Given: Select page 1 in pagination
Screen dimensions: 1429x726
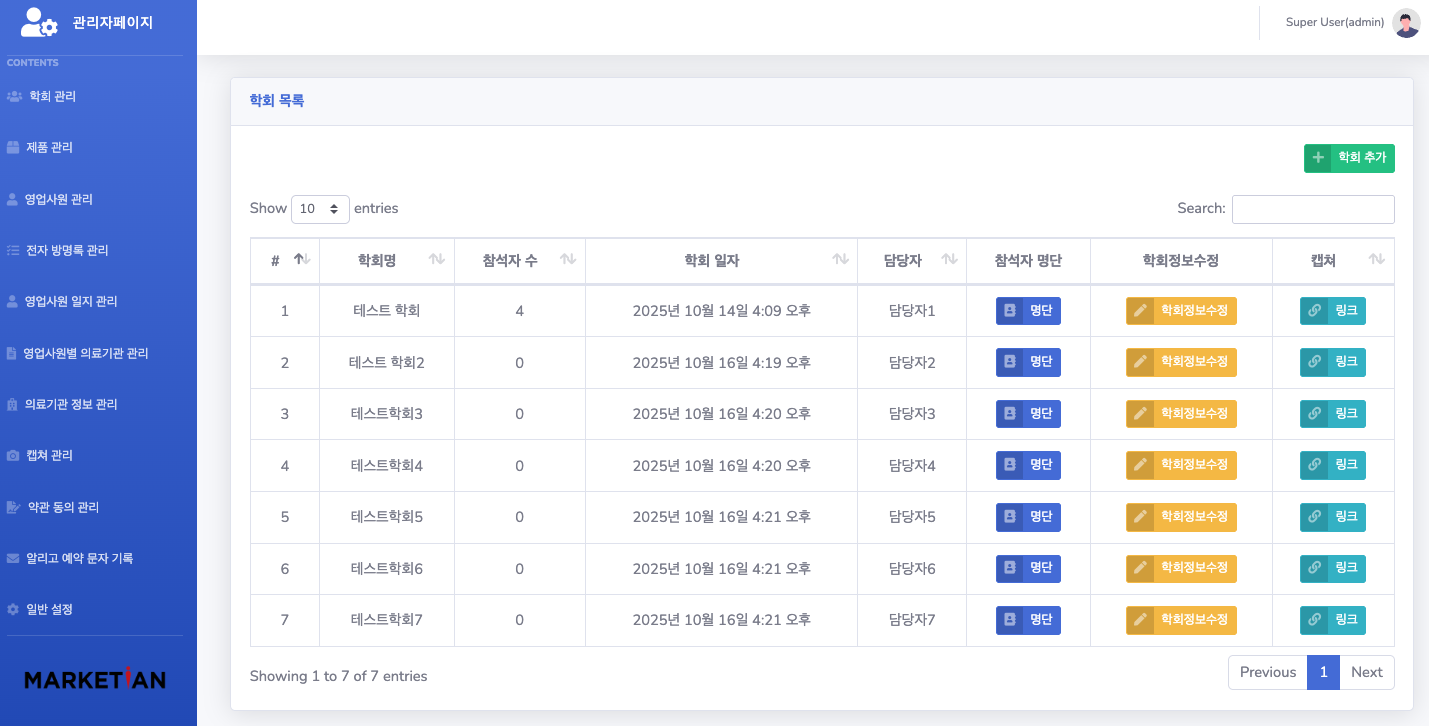Looking at the screenshot, I should click(1323, 672).
